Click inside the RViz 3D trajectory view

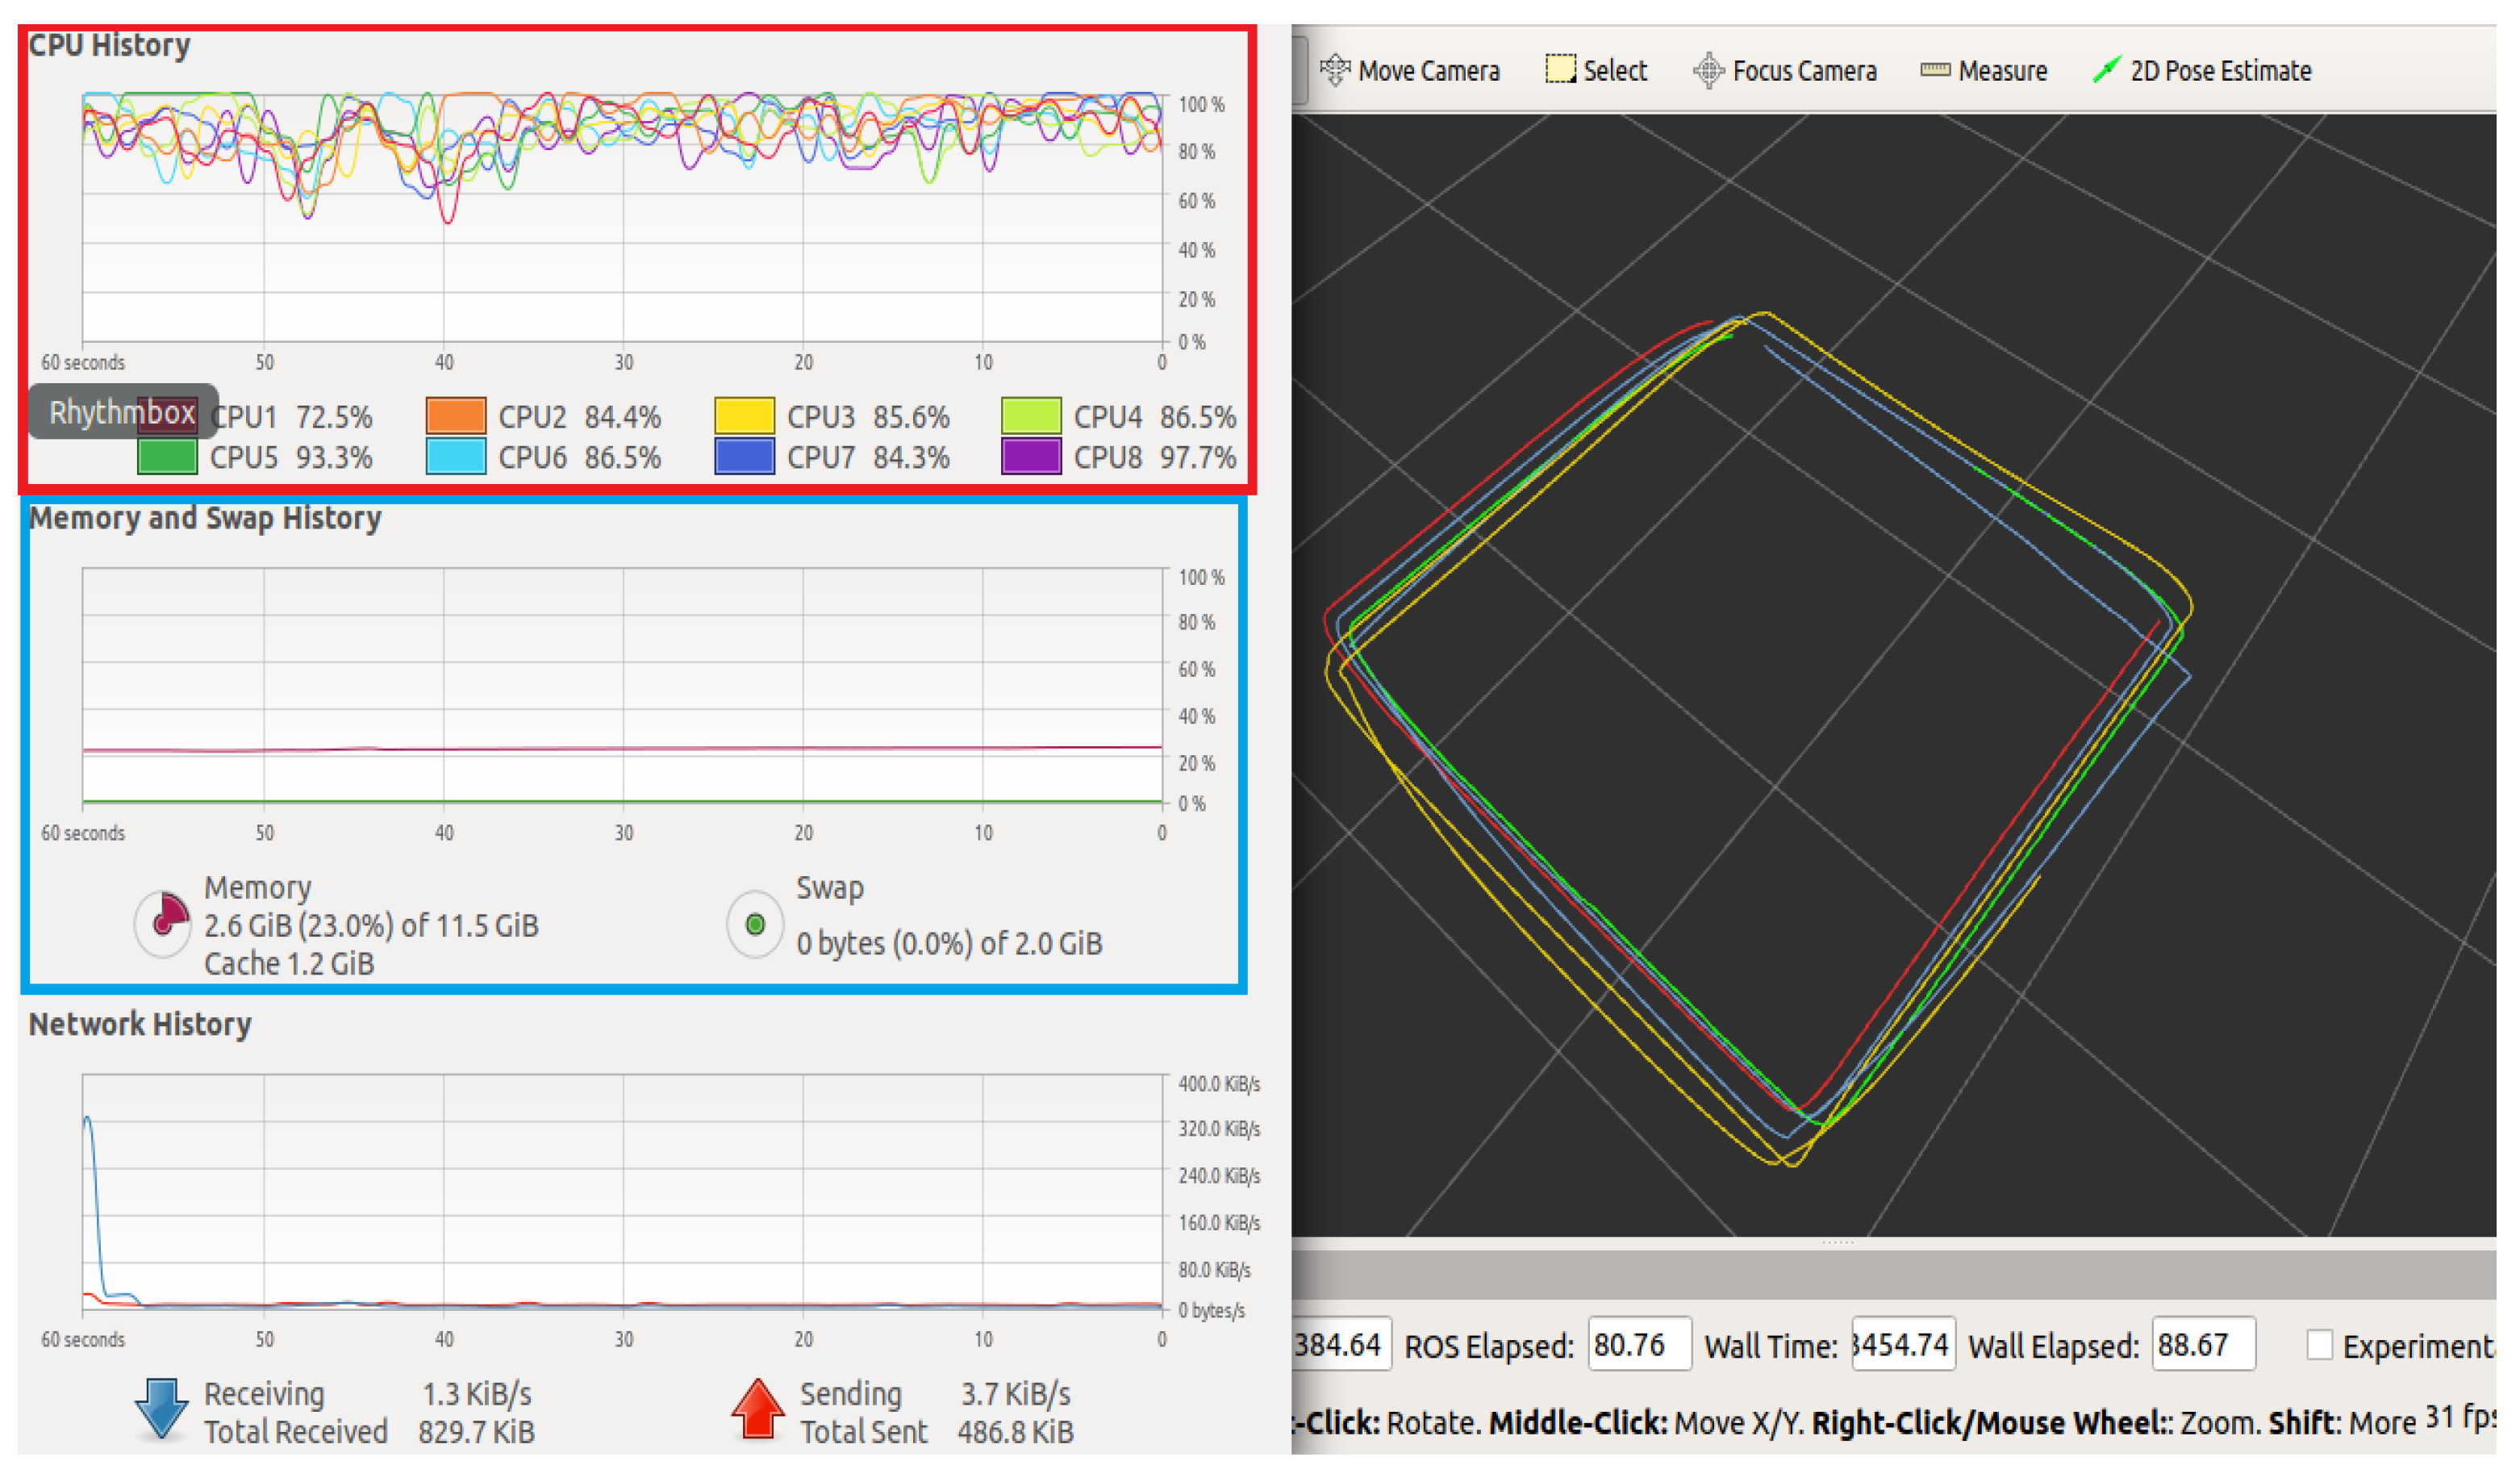[x=1893, y=675]
